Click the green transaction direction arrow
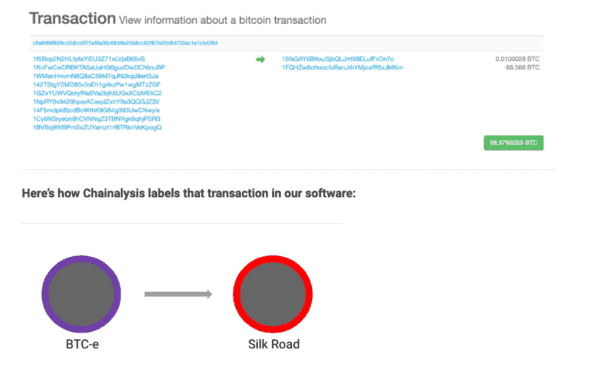 (x=261, y=59)
